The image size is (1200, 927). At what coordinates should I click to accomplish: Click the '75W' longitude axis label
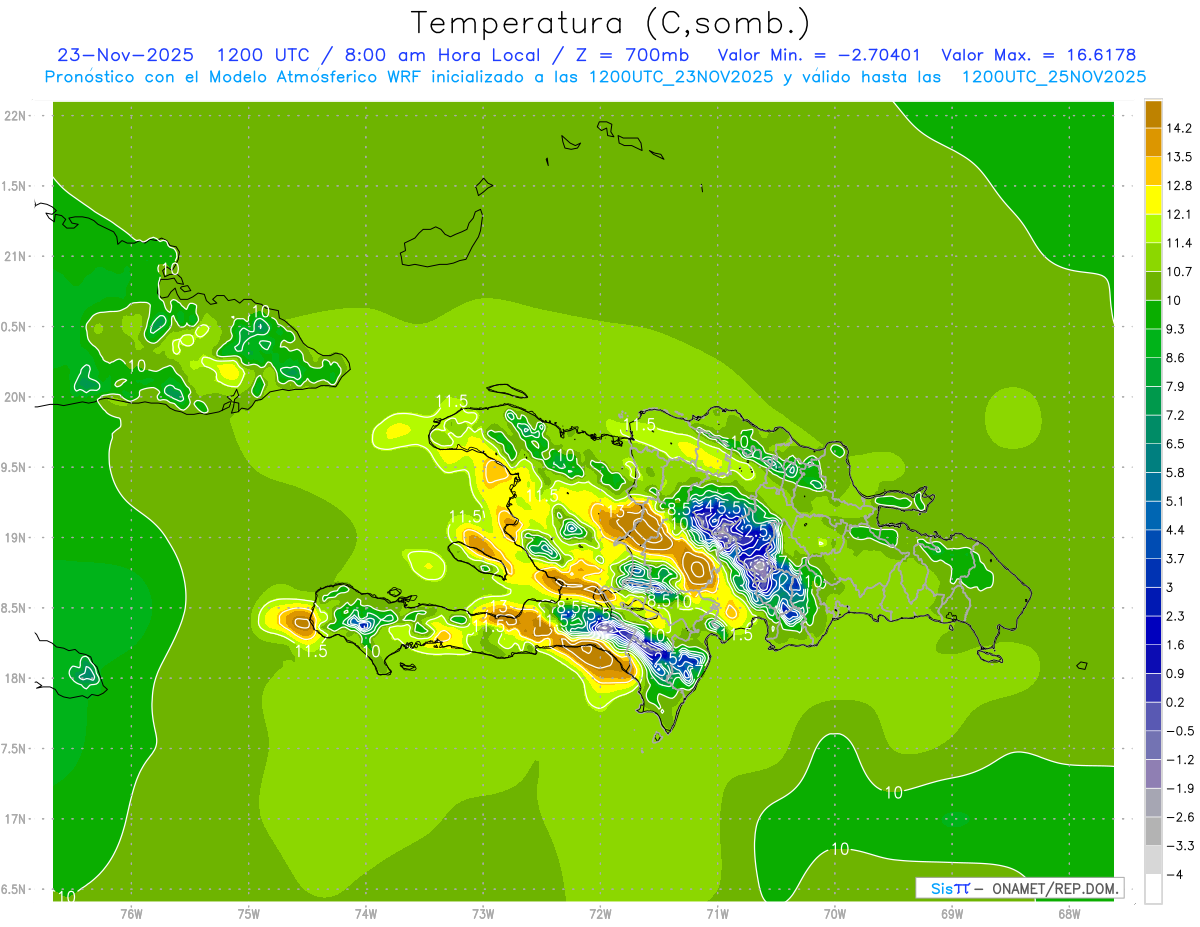click(249, 914)
